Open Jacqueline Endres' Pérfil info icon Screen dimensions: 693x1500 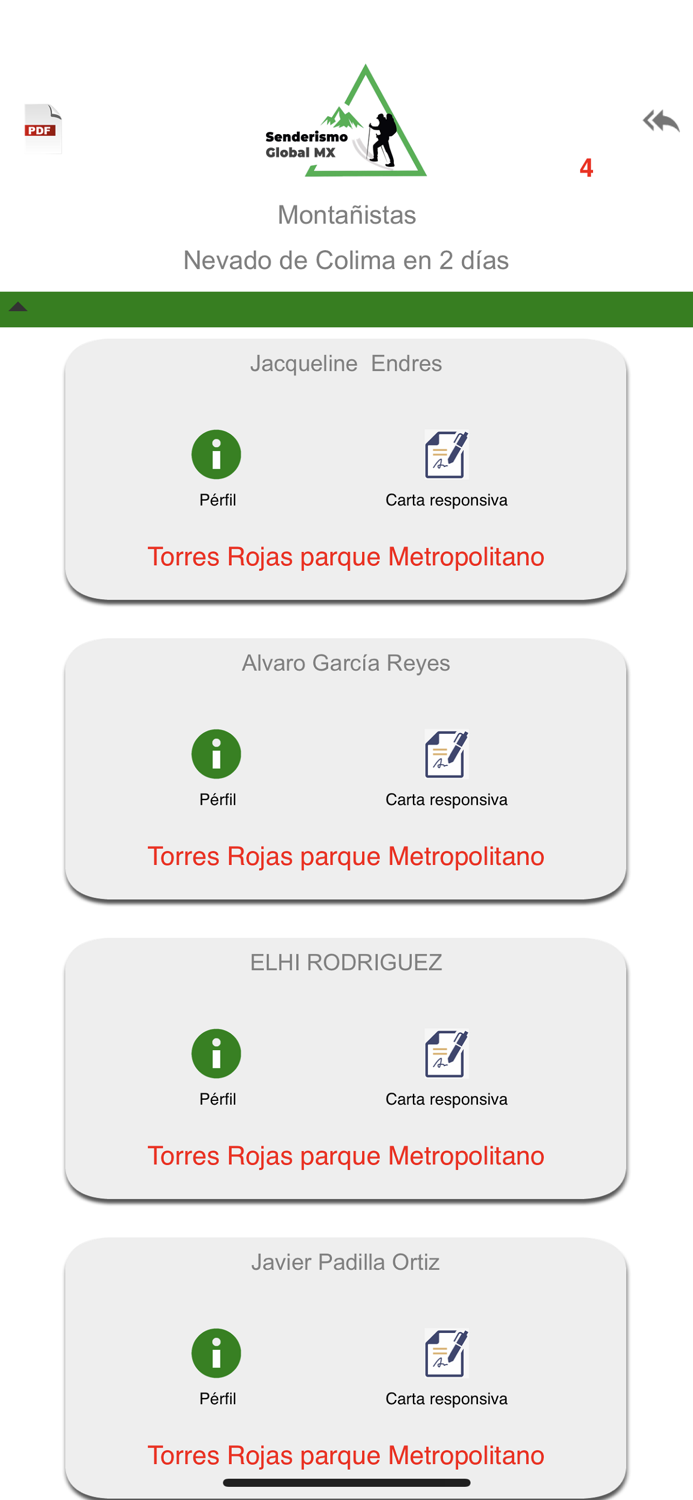pyautogui.click(x=216, y=453)
